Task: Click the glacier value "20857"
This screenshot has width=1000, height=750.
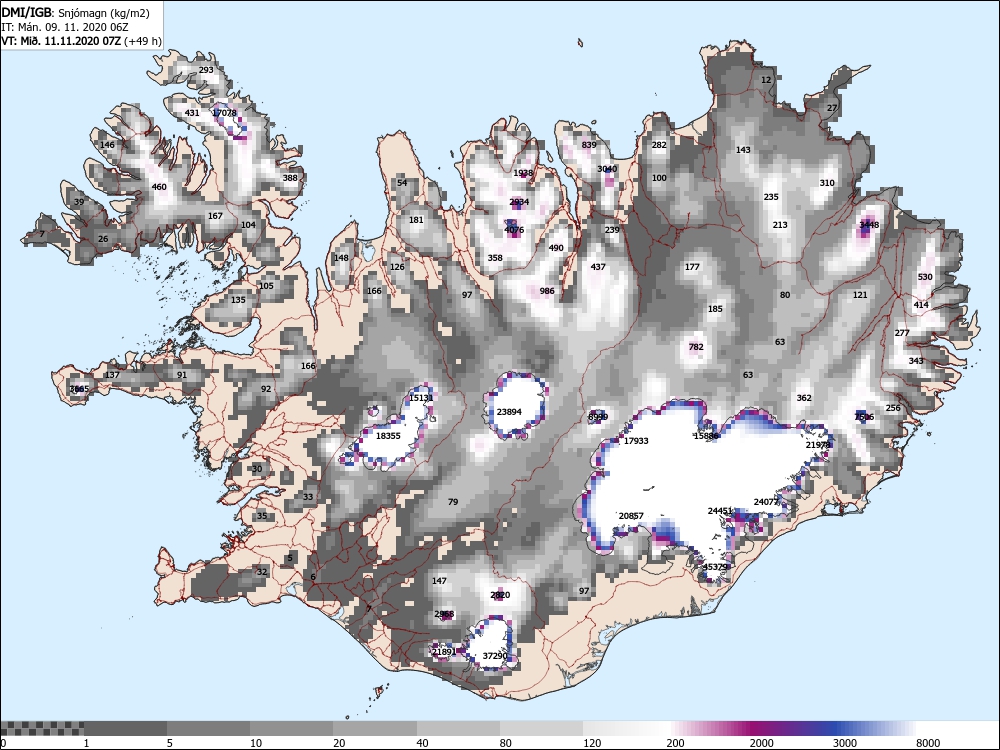Action: tap(631, 516)
